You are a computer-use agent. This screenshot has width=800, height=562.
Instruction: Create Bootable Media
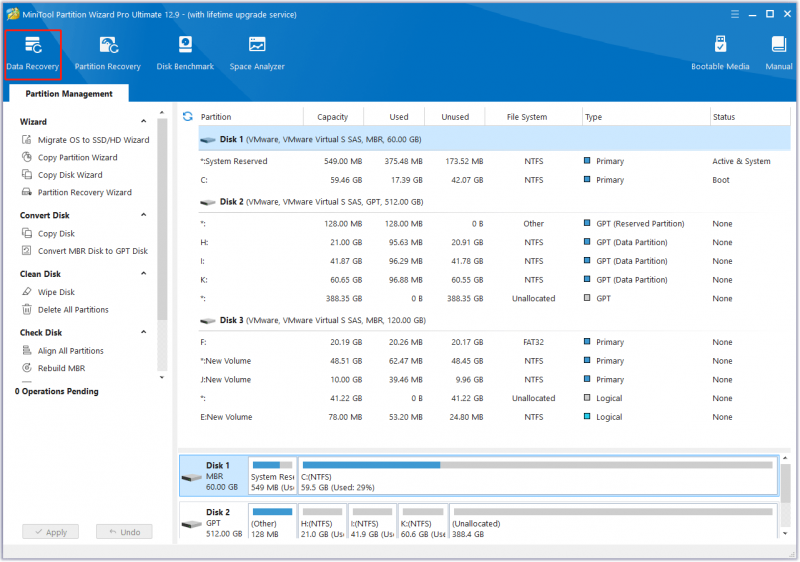click(x=720, y=54)
